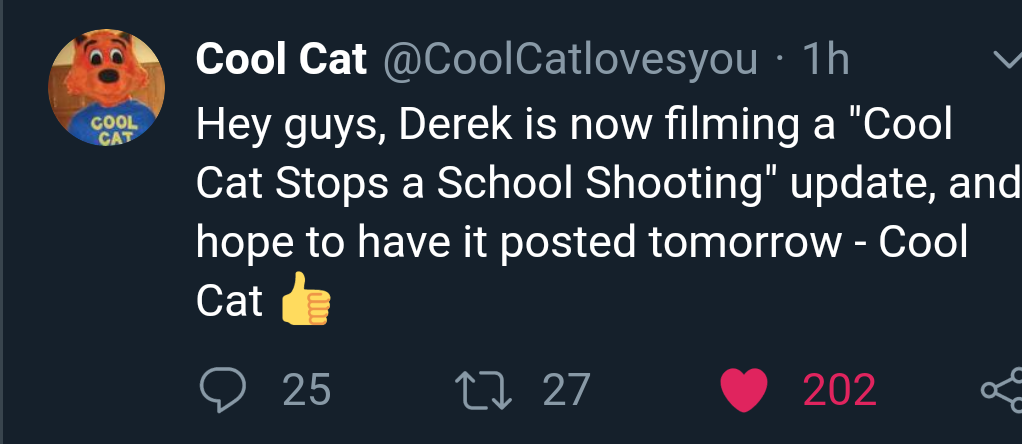Click the 202 likes count
Image resolution: width=1022 pixels, height=444 pixels.
point(840,390)
